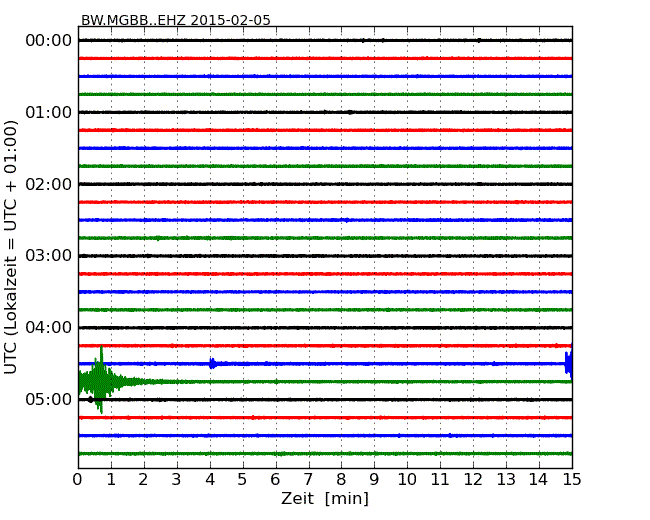Select the y-axis label UTC (Lokalzeit = UTC + 01:00)
This screenshot has width=650, height=520.
[x=10, y=247]
